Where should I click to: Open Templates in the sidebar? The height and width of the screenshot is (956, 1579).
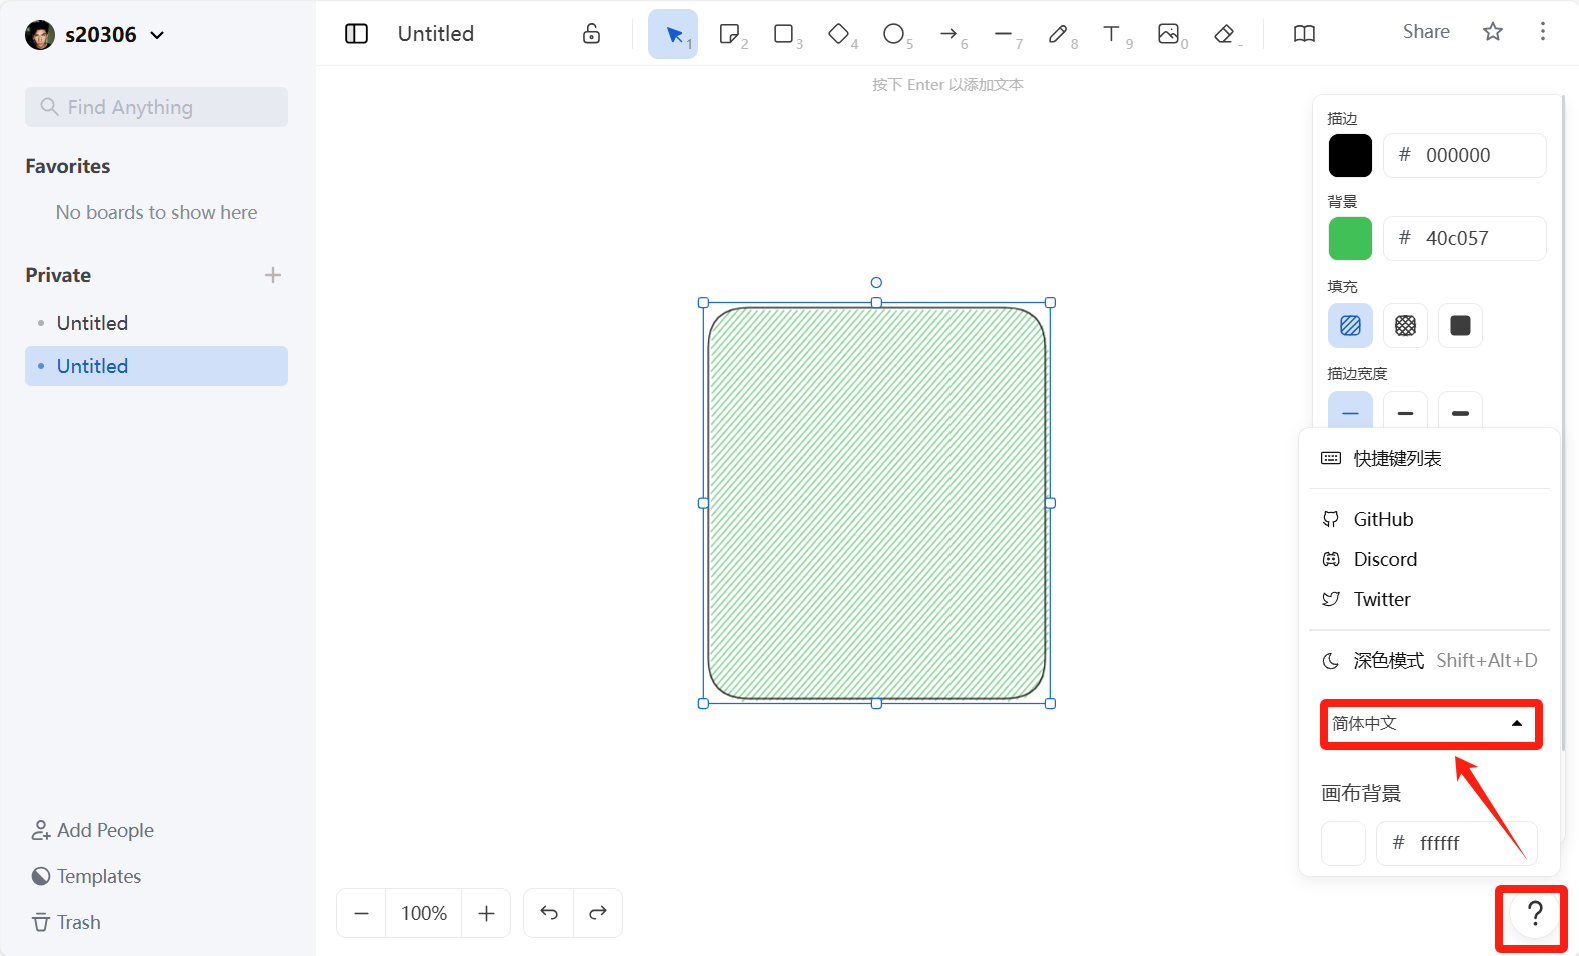[x=98, y=876]
